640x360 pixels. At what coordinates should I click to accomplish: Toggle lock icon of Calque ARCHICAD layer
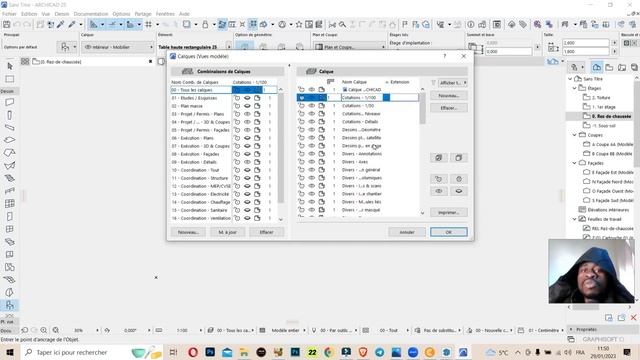[x=301, y=89]
